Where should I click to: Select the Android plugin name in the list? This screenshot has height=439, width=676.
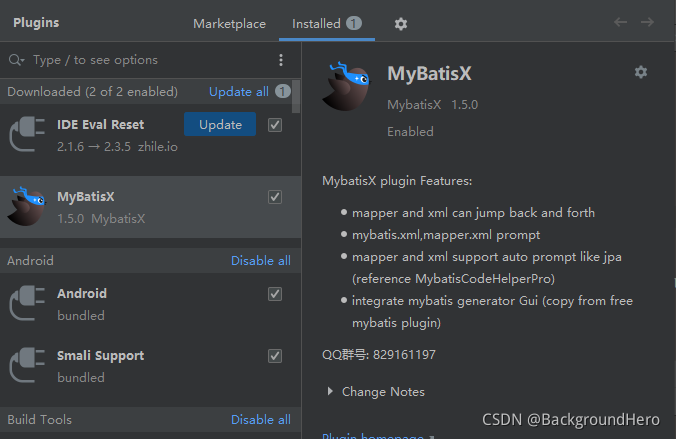(82, 294)
